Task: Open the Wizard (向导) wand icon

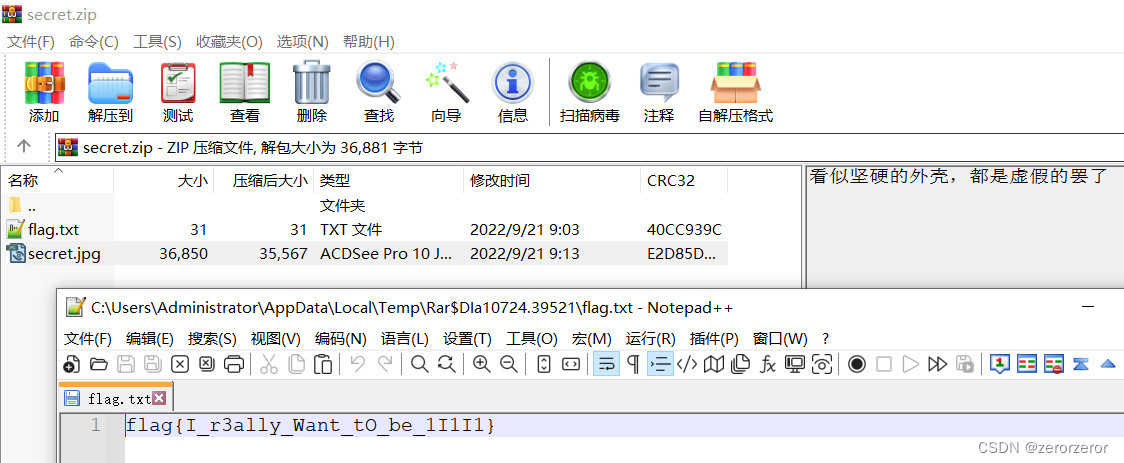Action: (446, 83)
